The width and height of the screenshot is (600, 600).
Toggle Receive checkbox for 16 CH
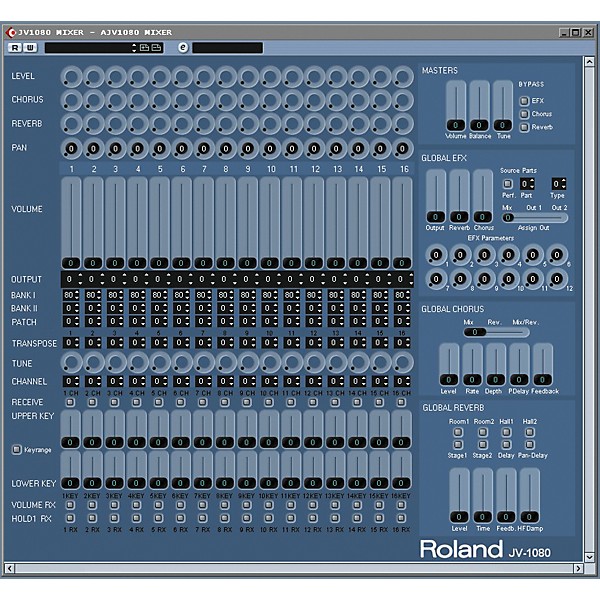401,402
